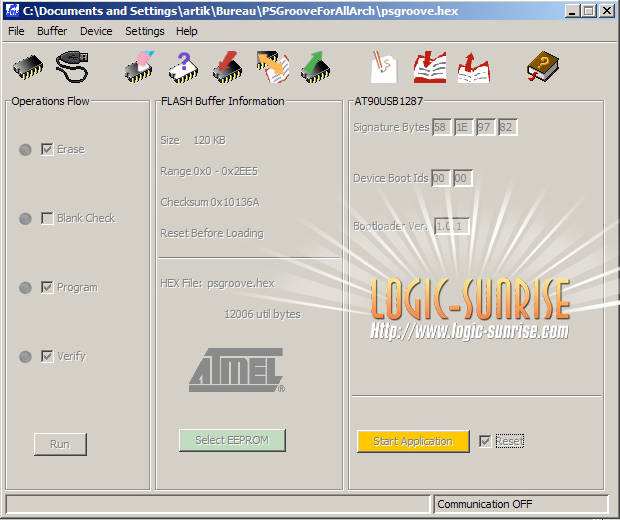Click the Select Device chip icon

28,67
